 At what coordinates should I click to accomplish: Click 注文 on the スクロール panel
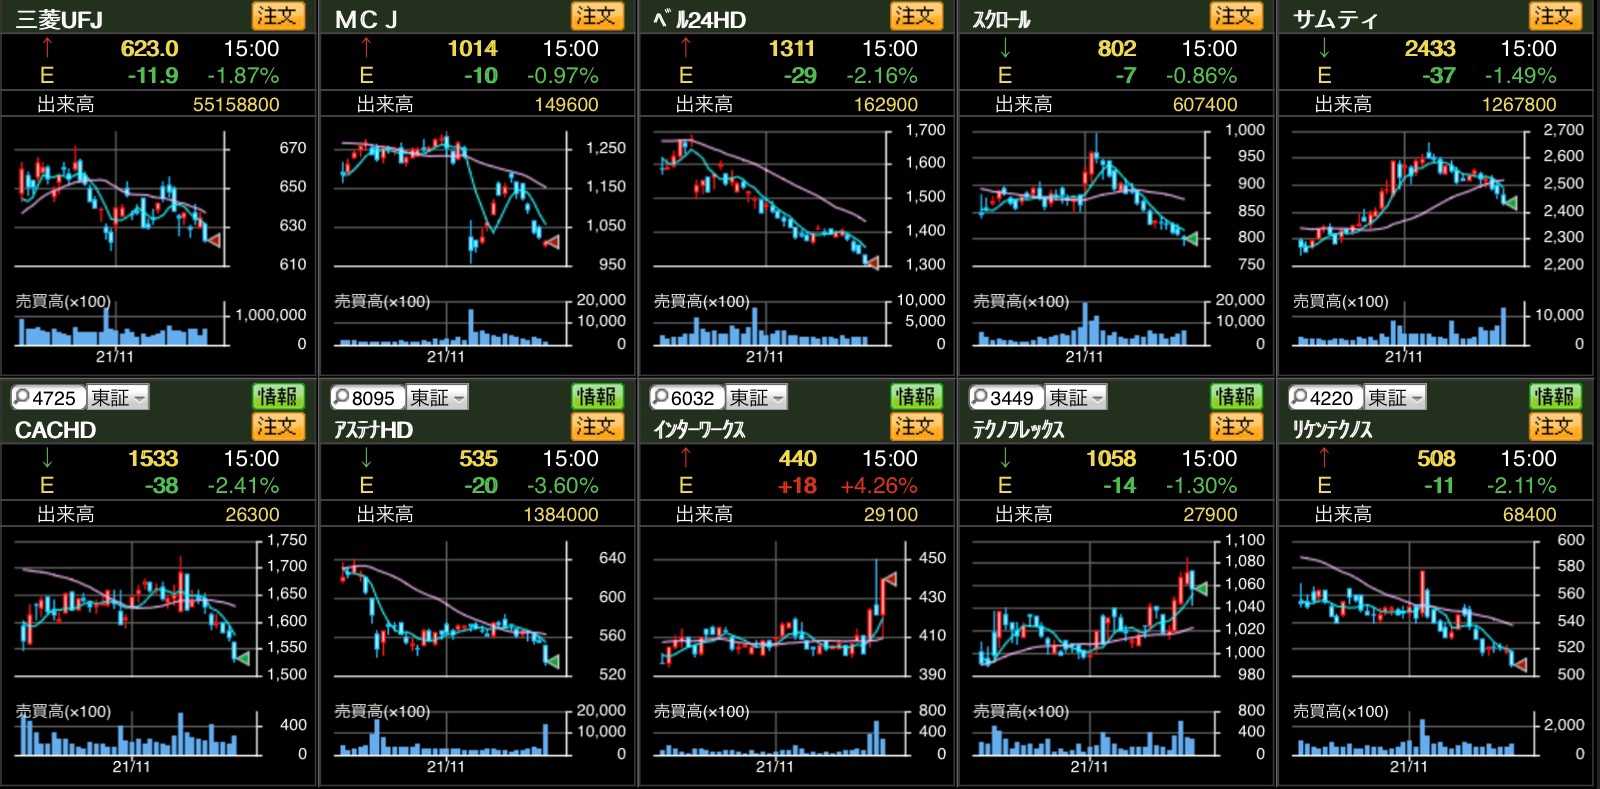tap(1235, 16)
